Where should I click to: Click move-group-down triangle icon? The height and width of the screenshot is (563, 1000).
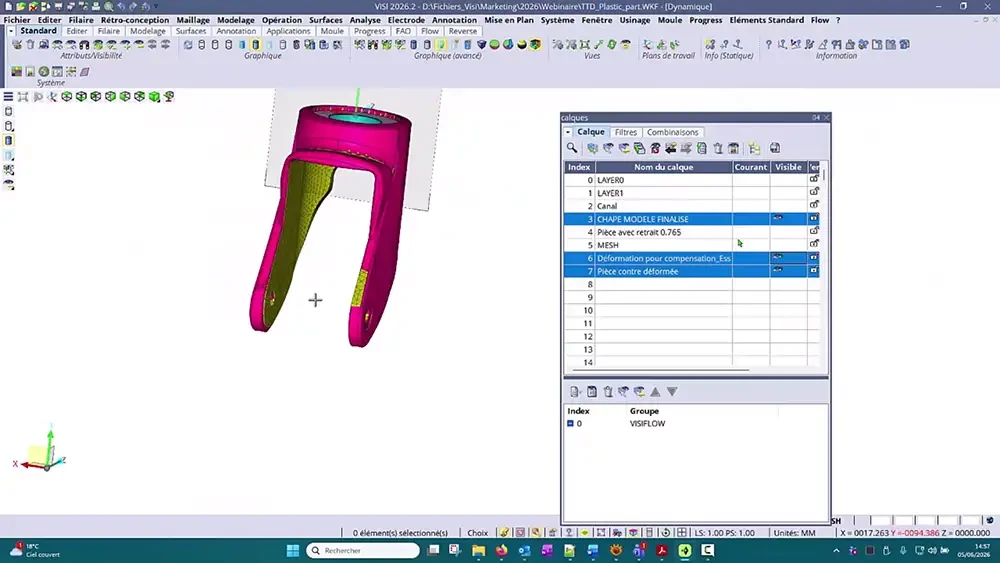point(672,391)
